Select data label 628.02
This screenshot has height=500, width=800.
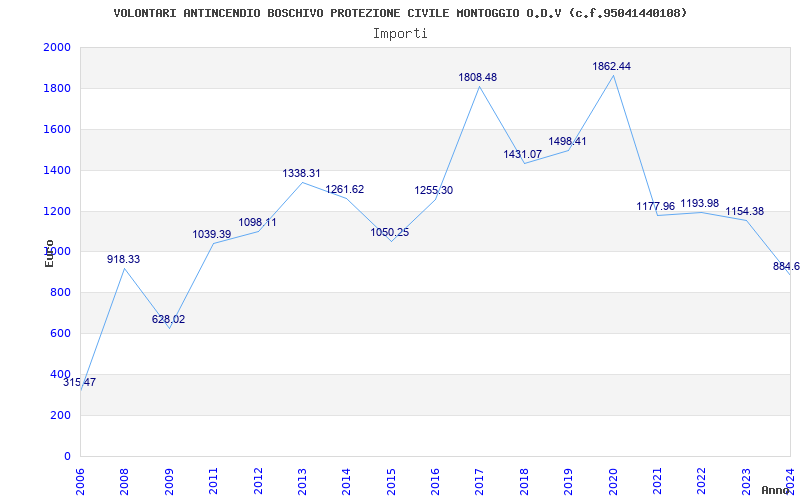tap(168, 319)
